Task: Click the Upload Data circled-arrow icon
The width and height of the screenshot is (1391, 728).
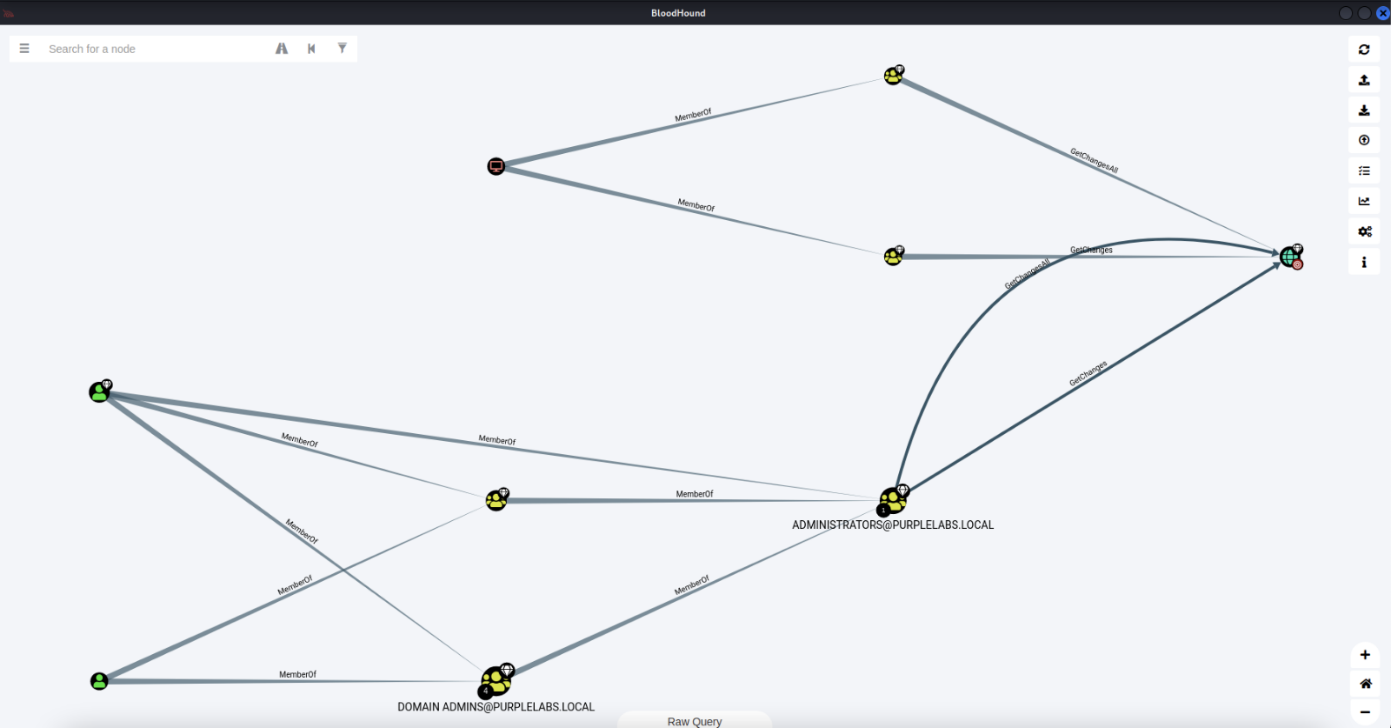Action: click(1364, 140)
